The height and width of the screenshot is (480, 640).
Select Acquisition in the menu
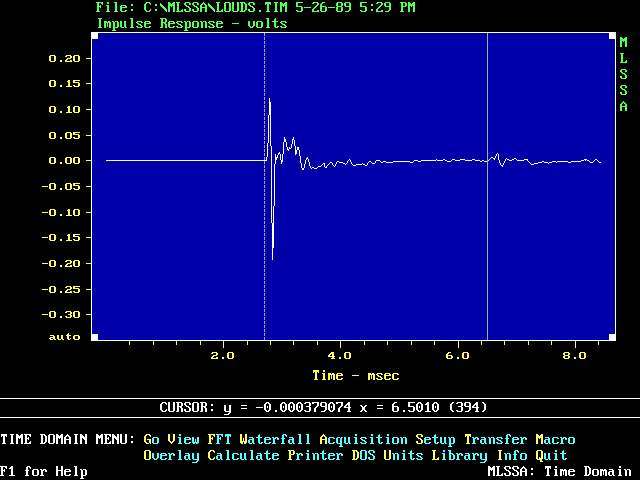pyautogui.click(x=363, y=440)
